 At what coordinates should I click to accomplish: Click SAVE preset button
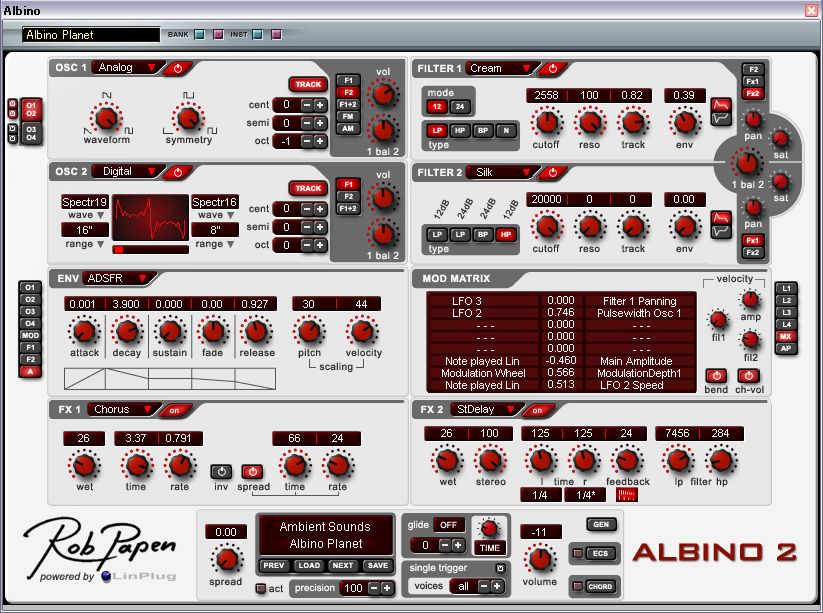pos(377,565)
